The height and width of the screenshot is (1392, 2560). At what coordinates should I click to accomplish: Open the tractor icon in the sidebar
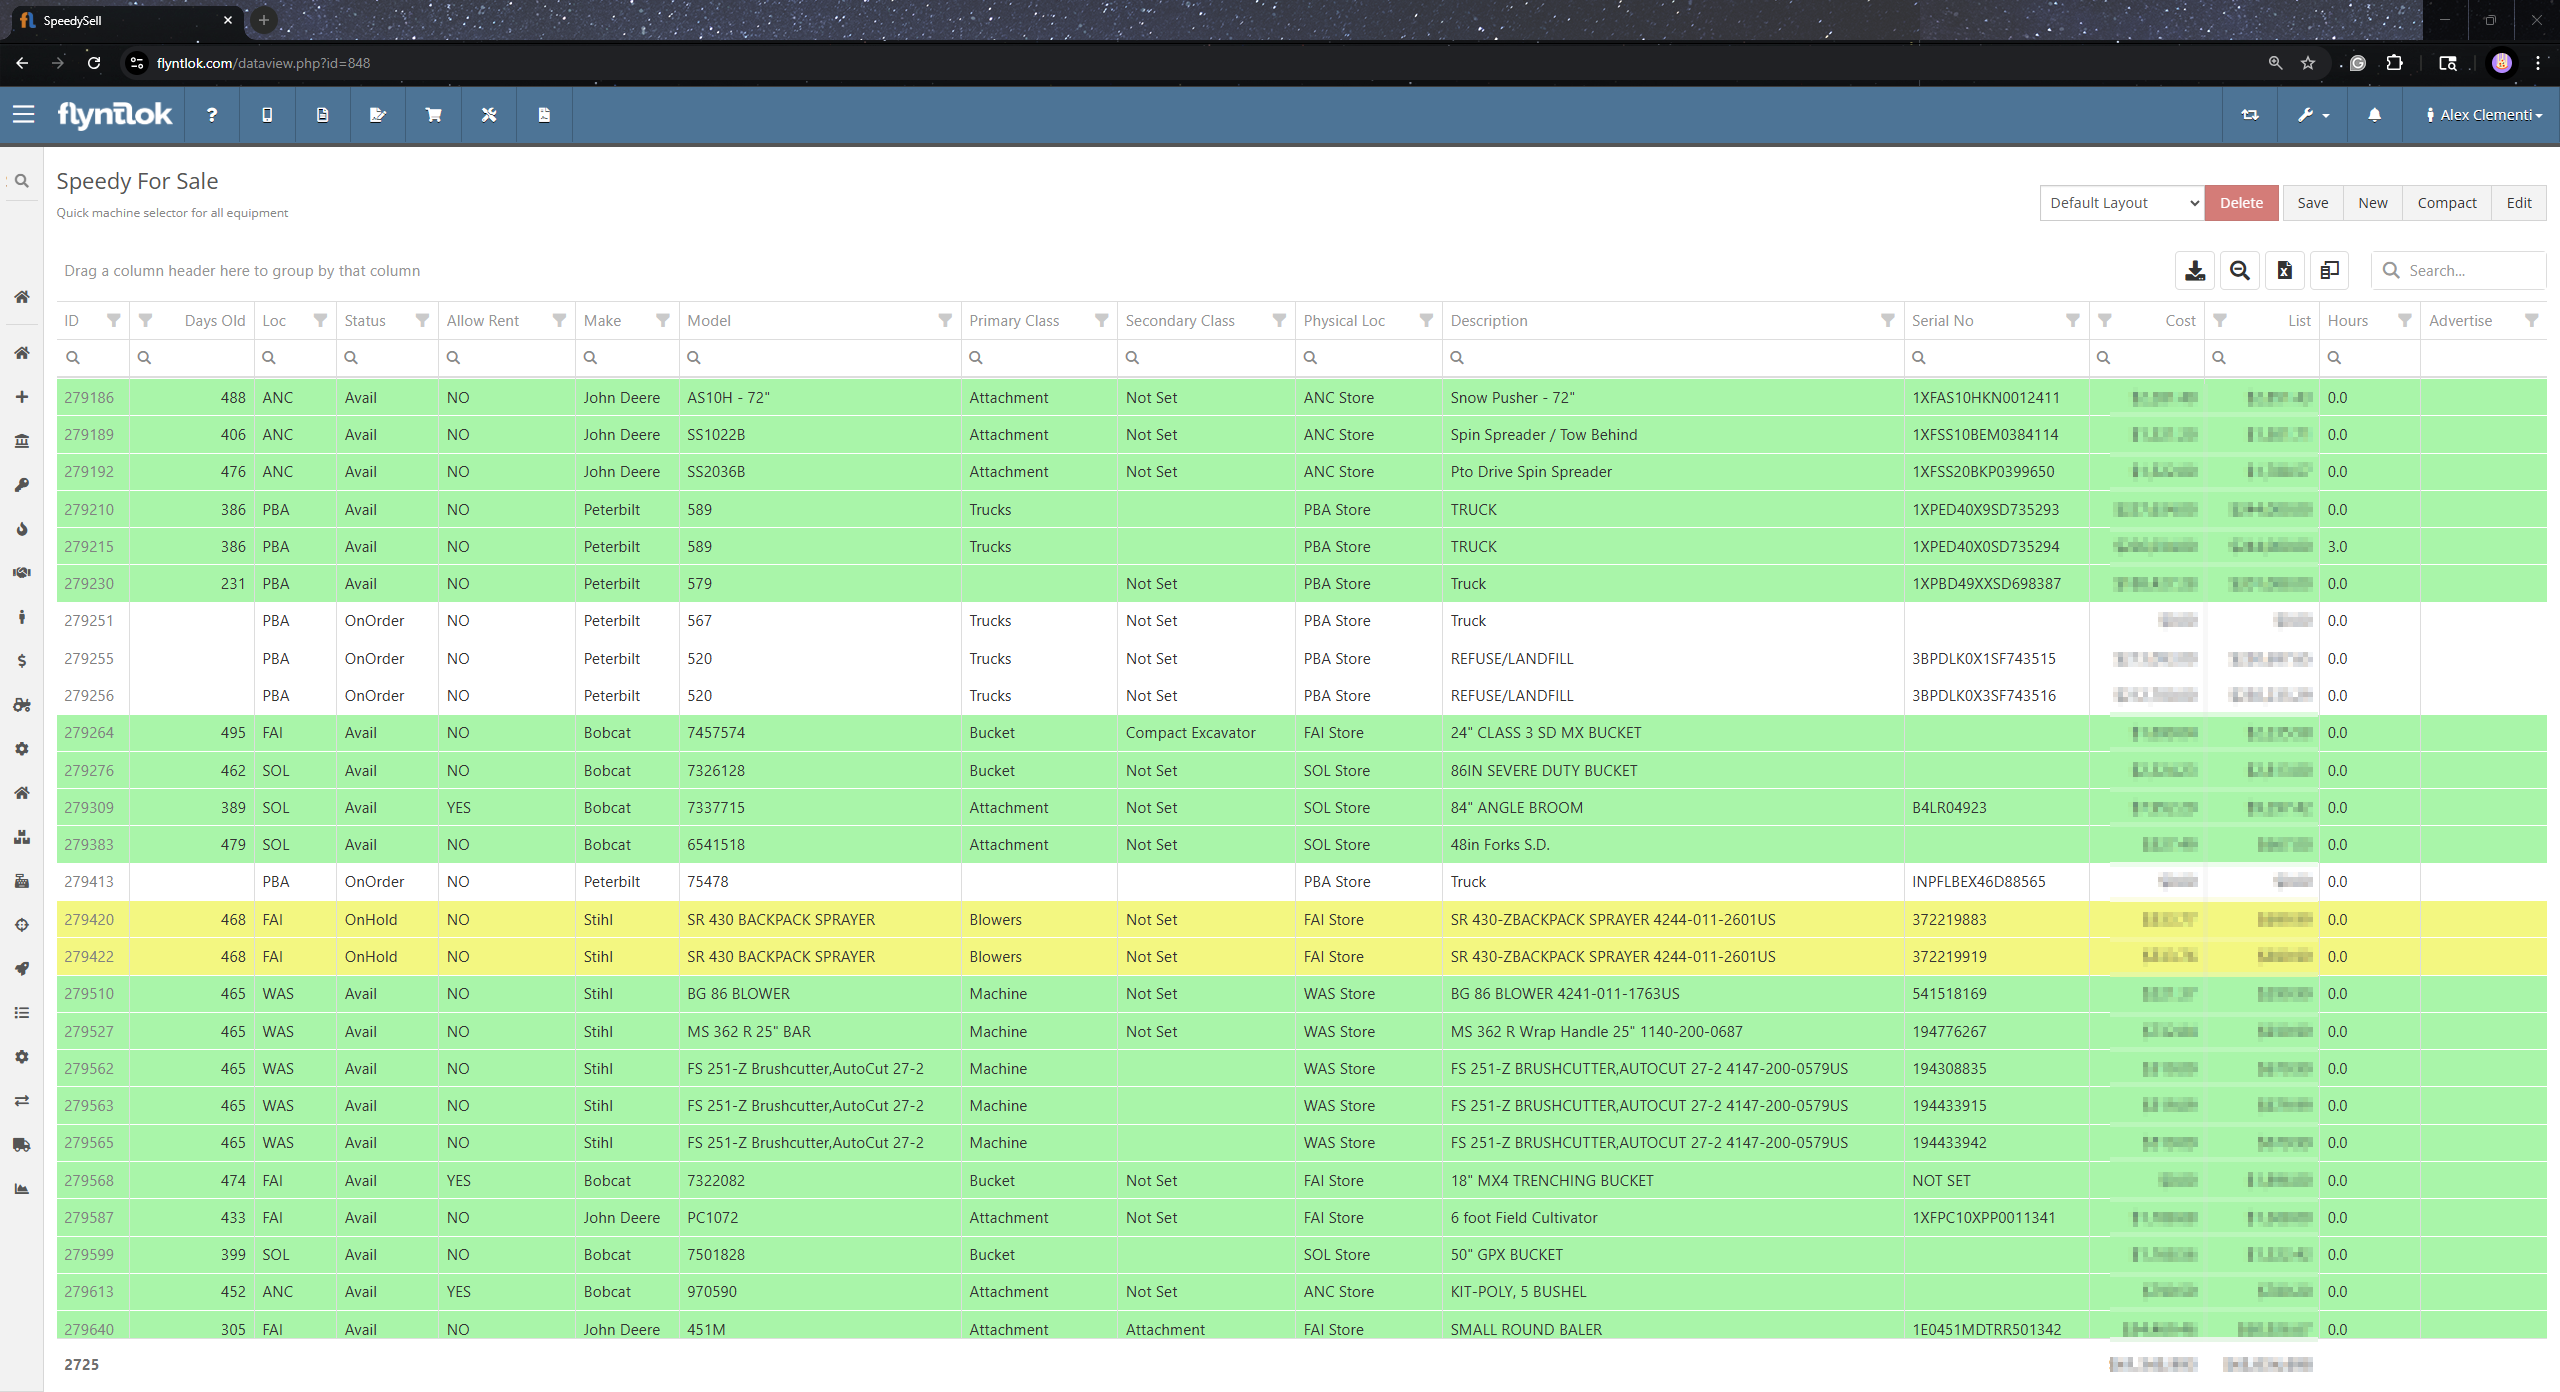(21, 705)
